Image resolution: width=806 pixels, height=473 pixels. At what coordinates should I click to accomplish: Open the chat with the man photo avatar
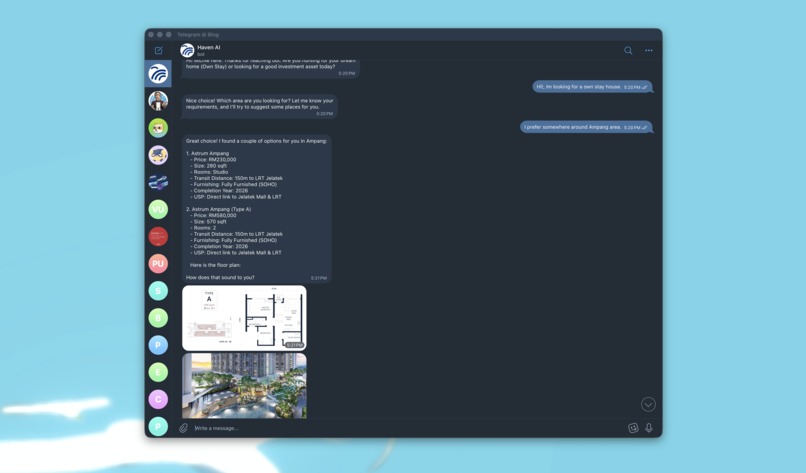point(158,101)
